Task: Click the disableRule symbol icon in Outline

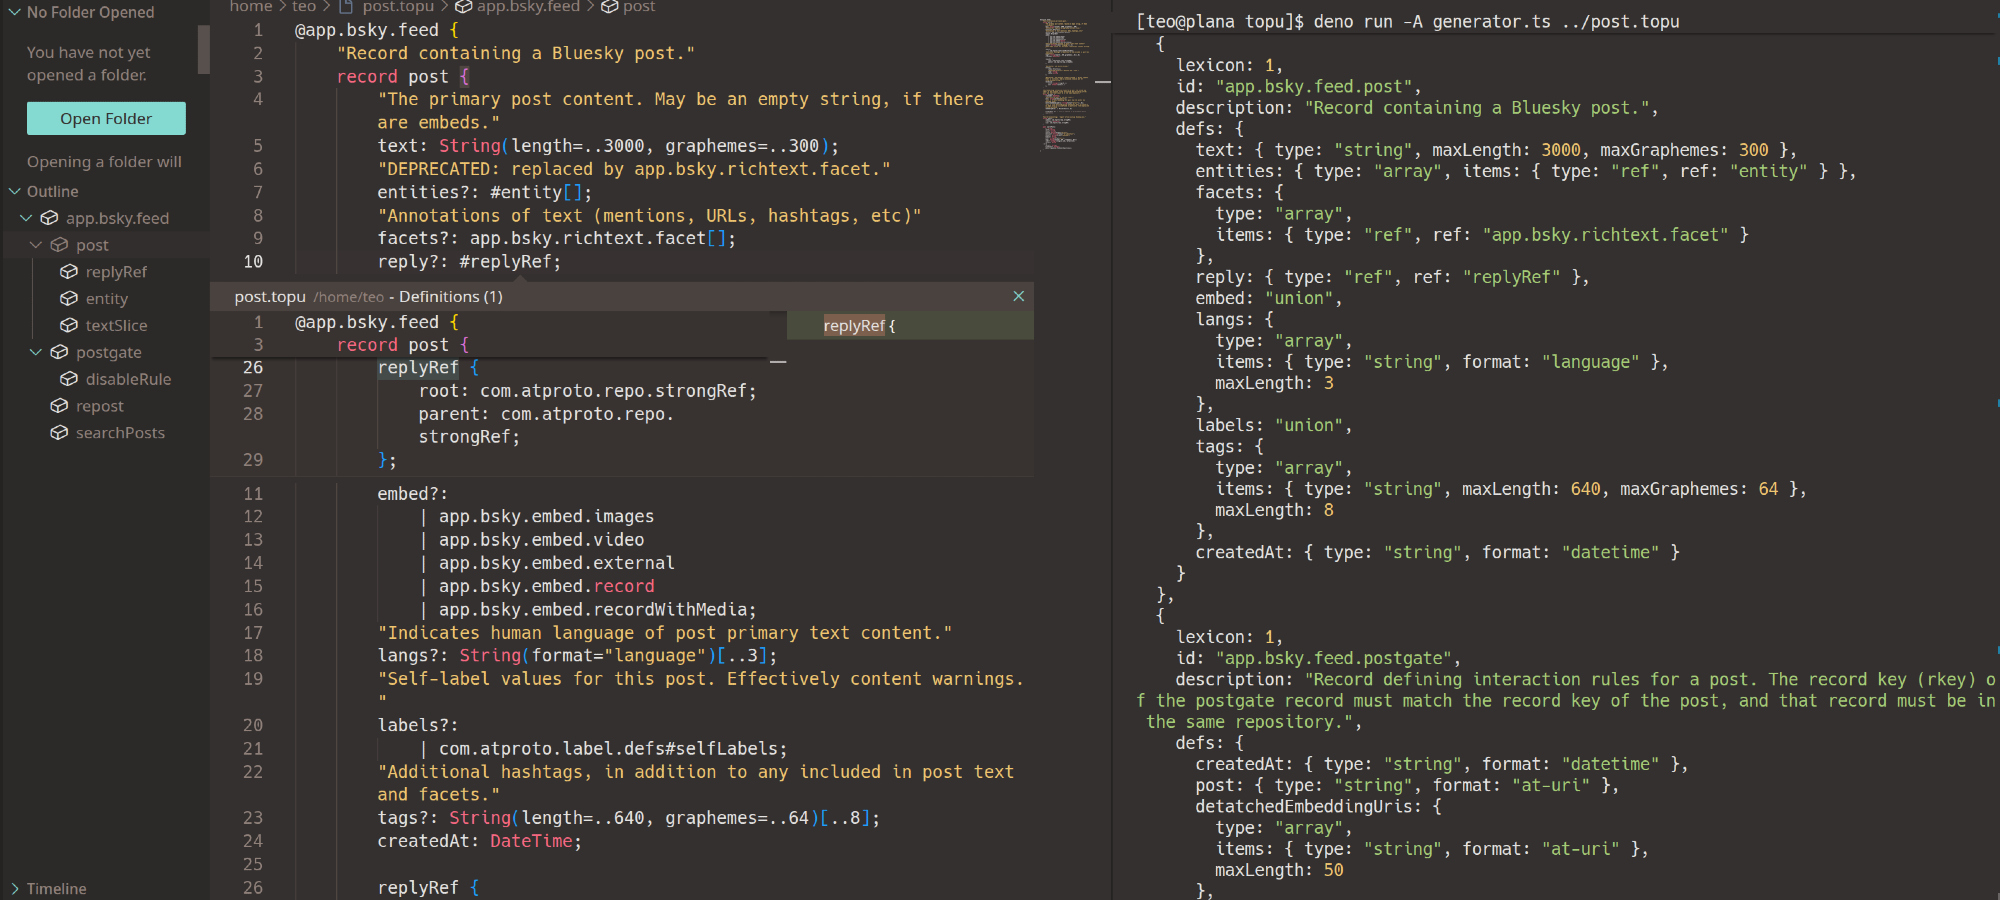Action: [x=69, y=379]
